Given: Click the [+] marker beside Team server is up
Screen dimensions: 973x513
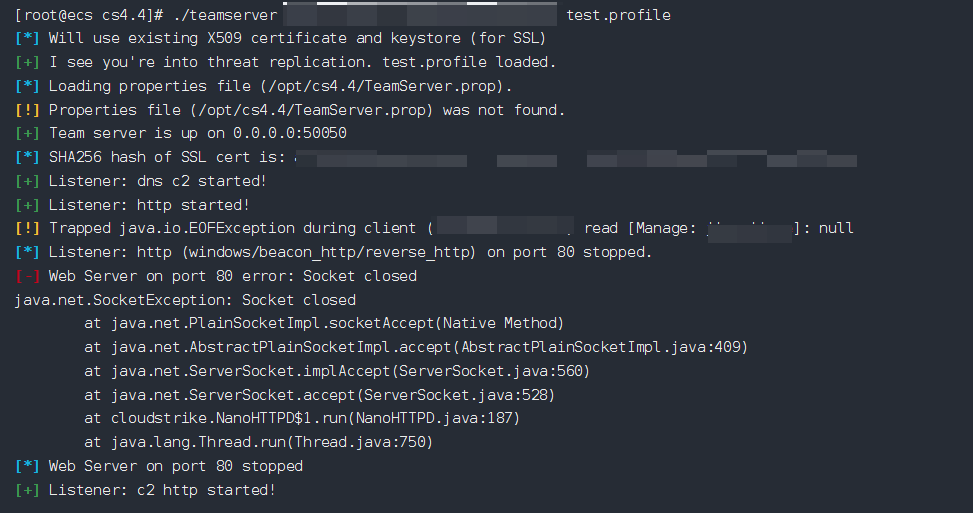Looking at the screenshot, I should [28, 133].
